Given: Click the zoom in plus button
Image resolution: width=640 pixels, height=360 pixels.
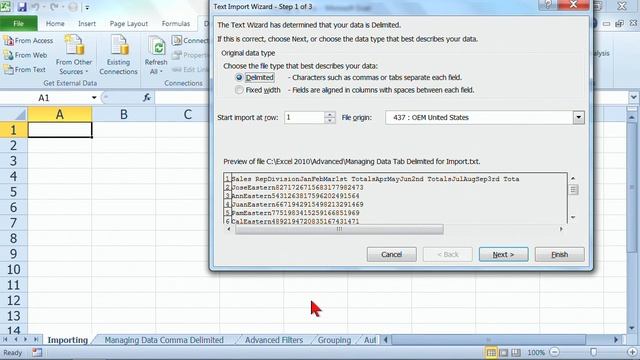Looking at the screenshot, I should (x=632, y=352).
